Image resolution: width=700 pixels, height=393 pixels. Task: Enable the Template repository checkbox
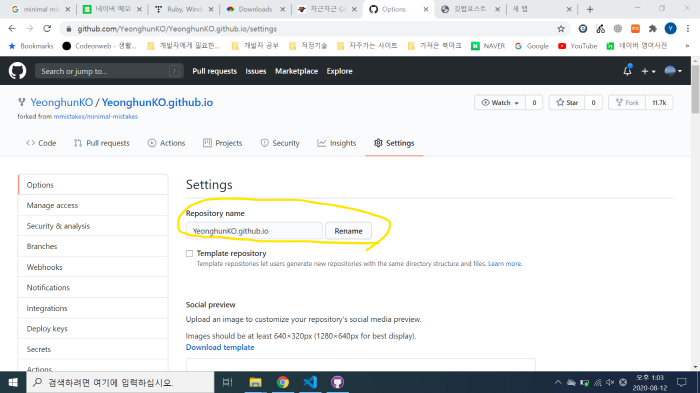coord(189,254)
